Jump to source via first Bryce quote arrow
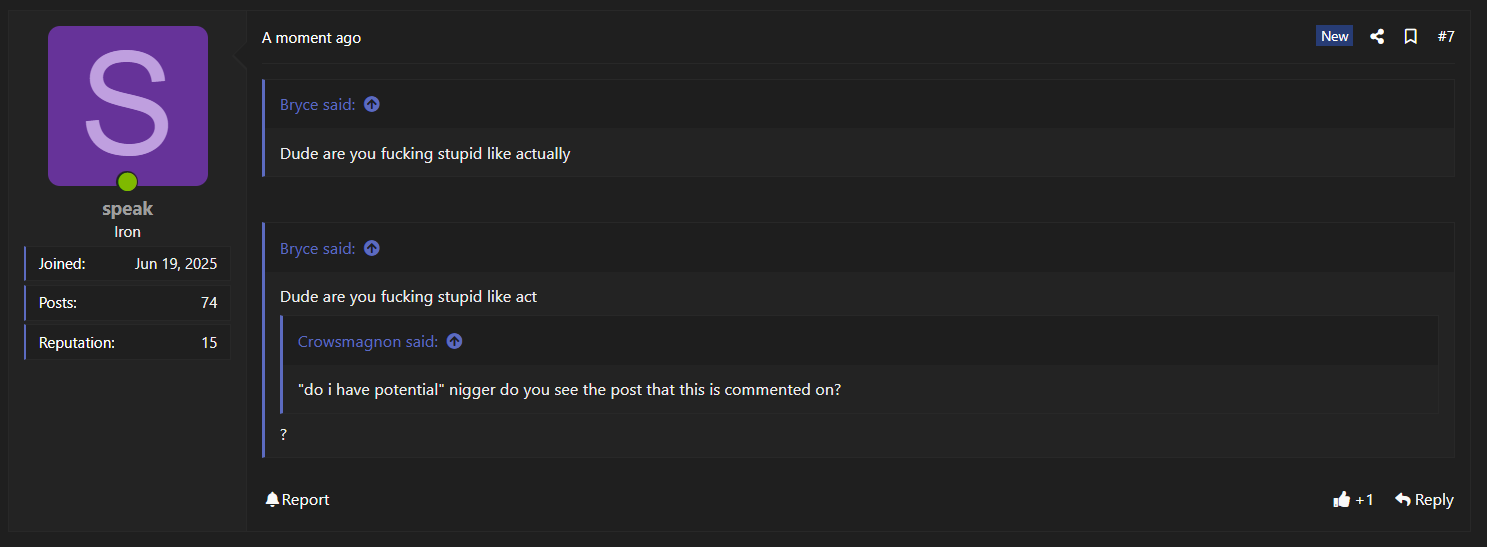Image resolution: width=1487 pixels, height=547 pixels. [372, 104]
